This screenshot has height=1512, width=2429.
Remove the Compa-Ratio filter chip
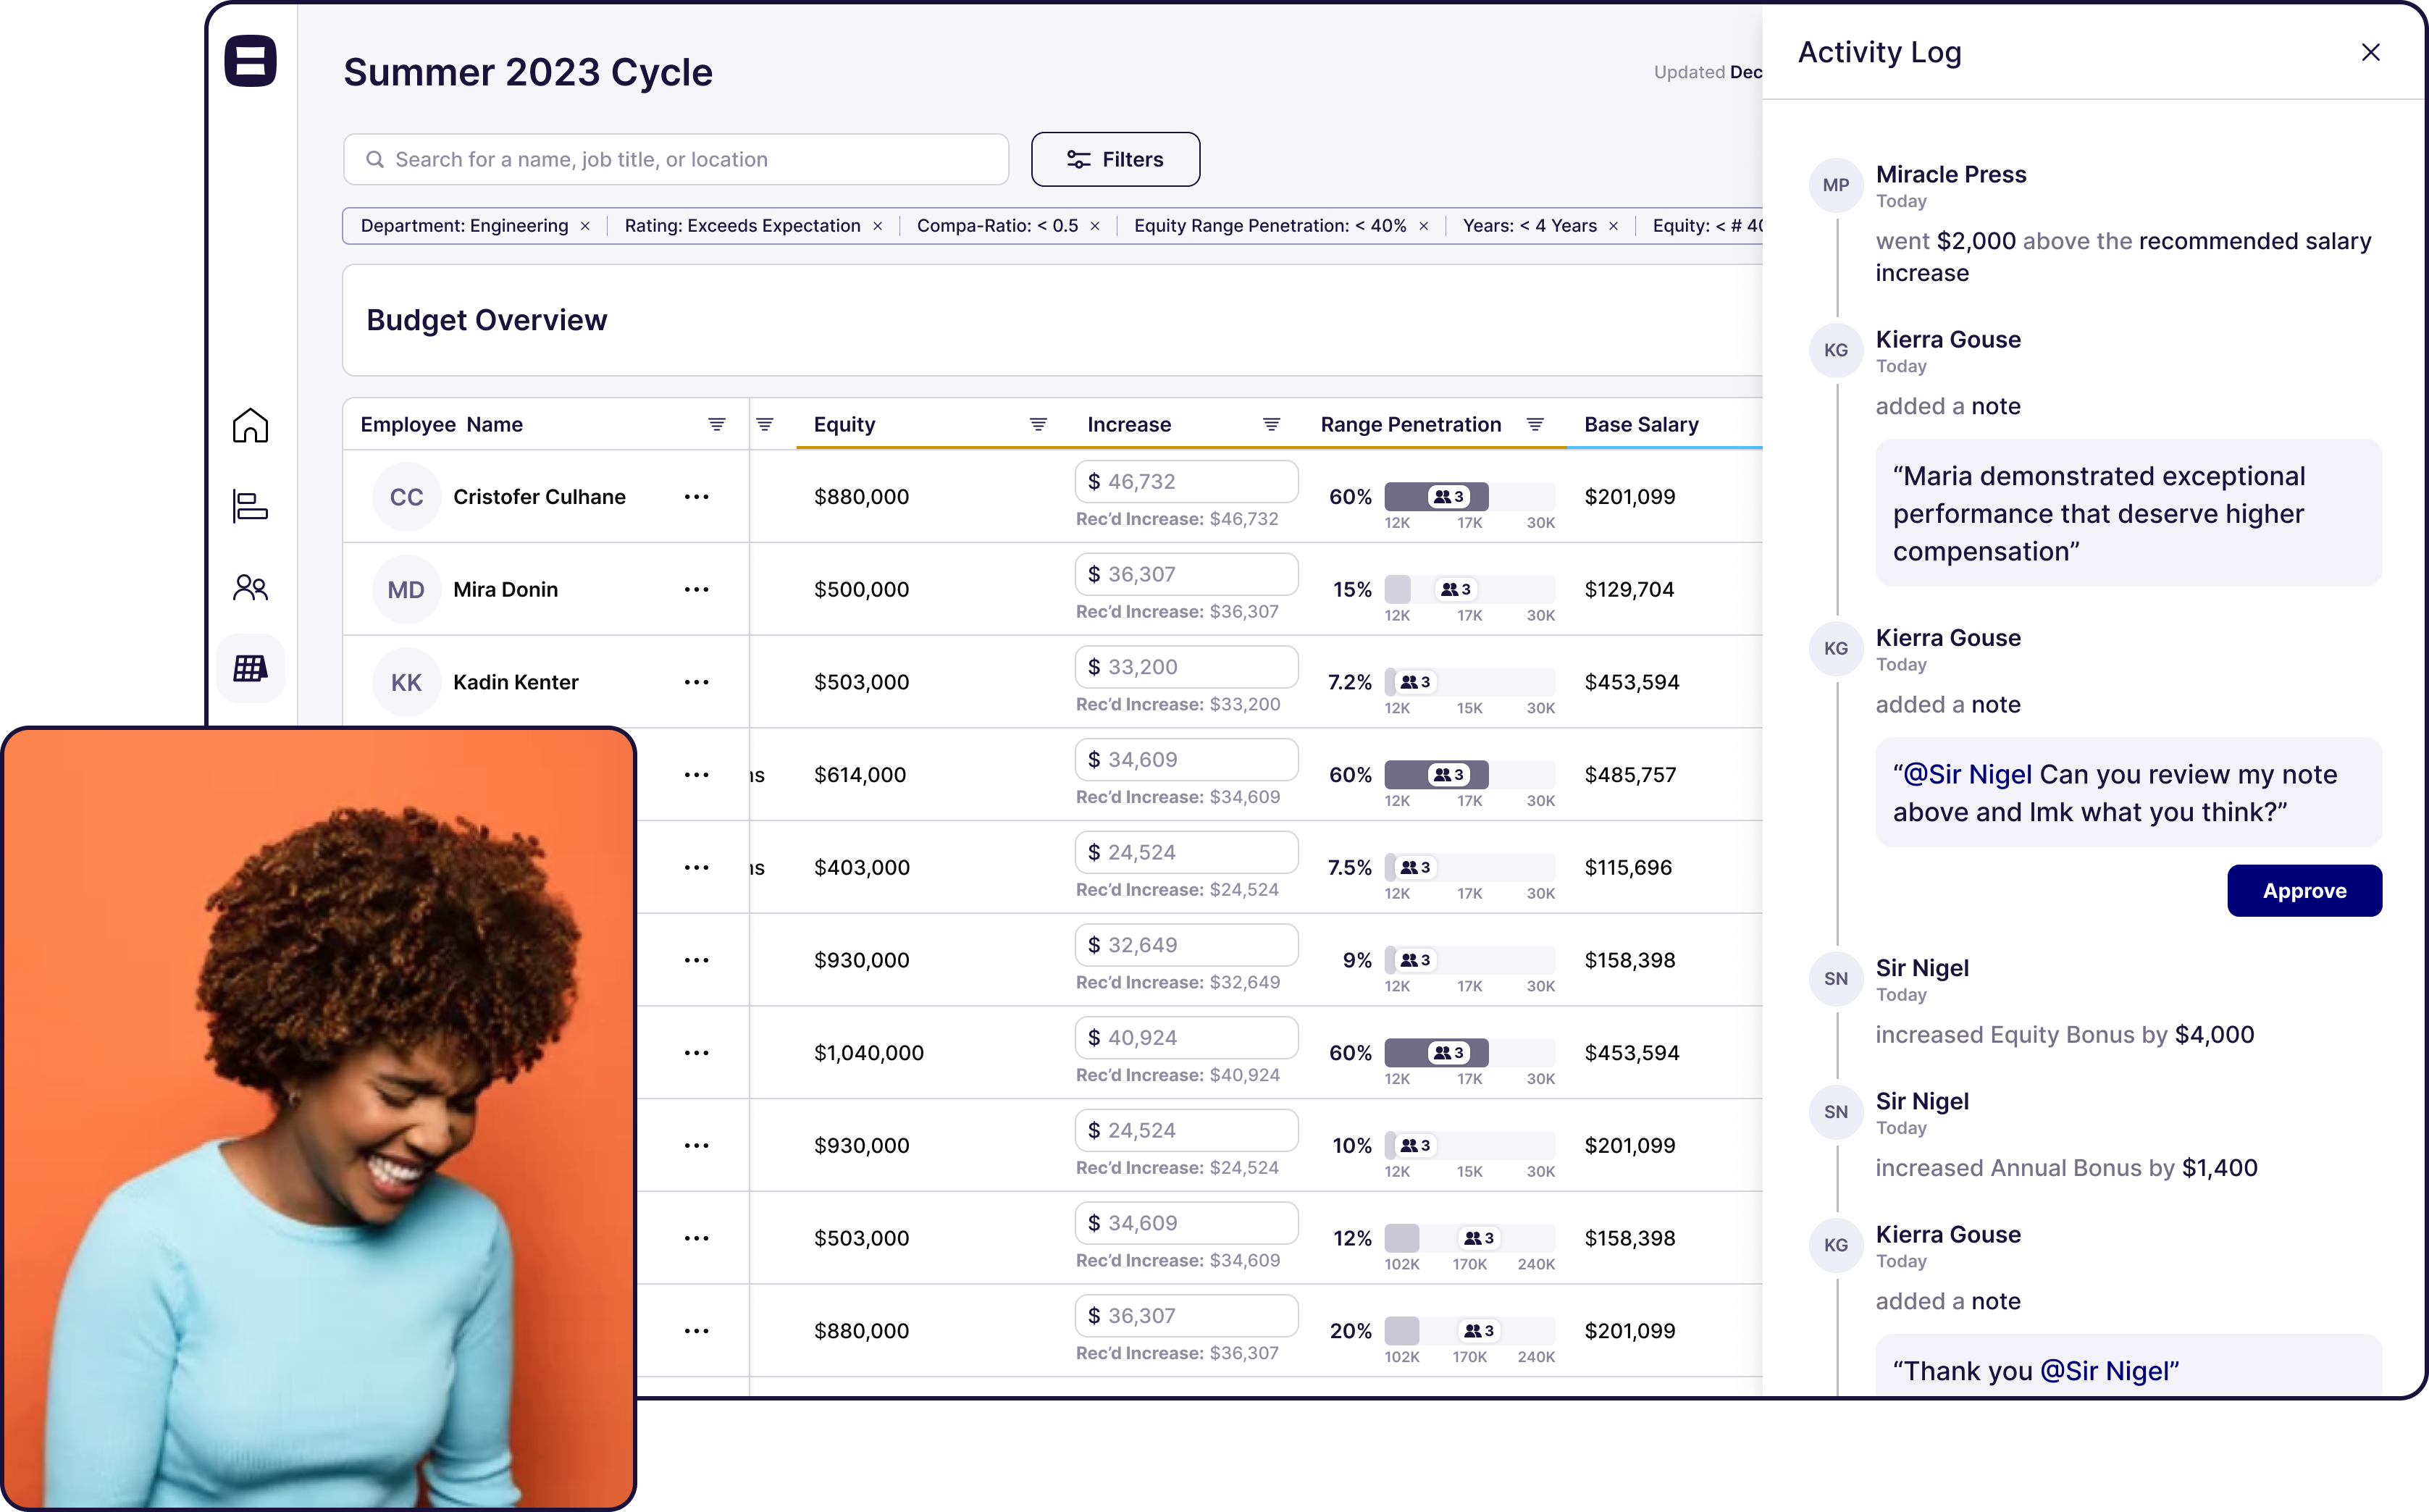[1095, 226]
